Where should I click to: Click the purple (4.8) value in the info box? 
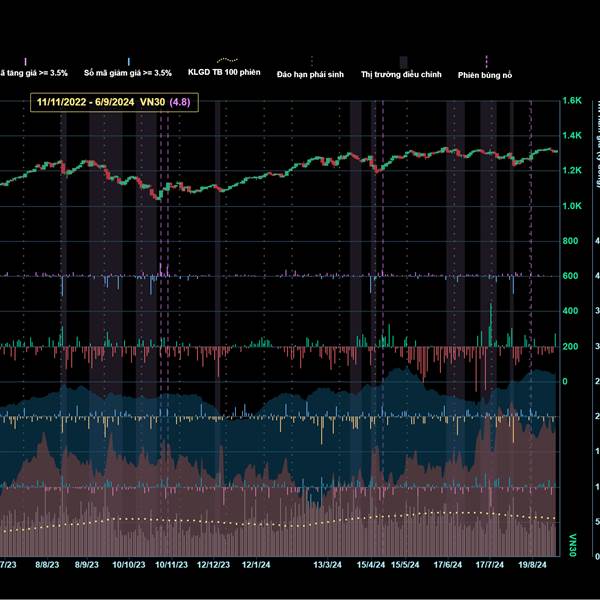178,101
